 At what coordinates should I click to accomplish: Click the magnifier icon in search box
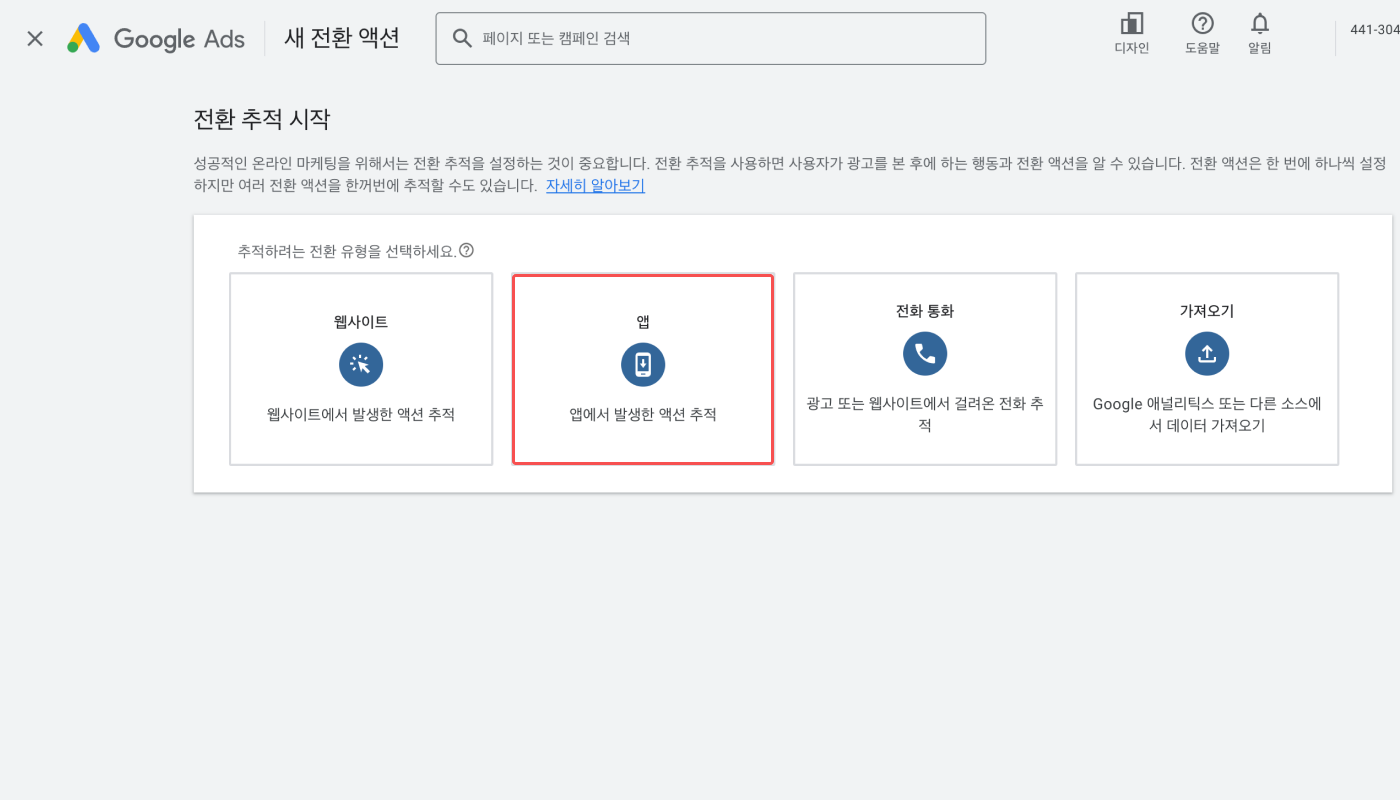coord(462,39)
